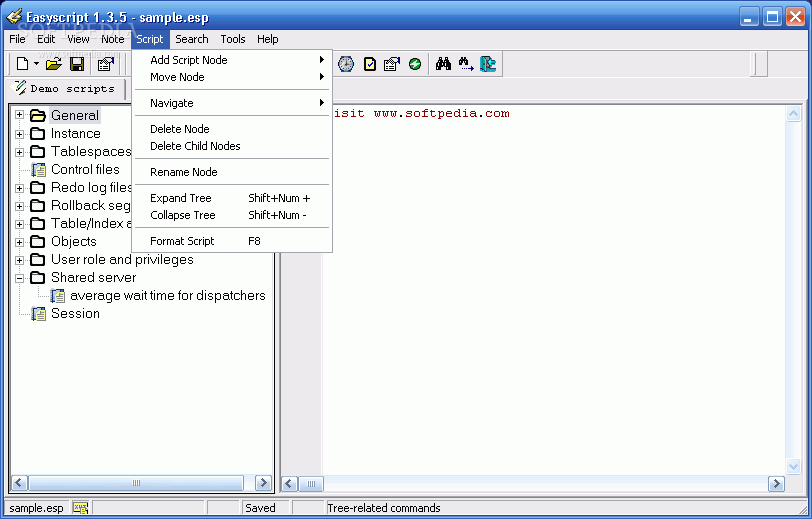Click the Session script node icon
The height and width of the screenshot is (519, 812).
(38, 313)
